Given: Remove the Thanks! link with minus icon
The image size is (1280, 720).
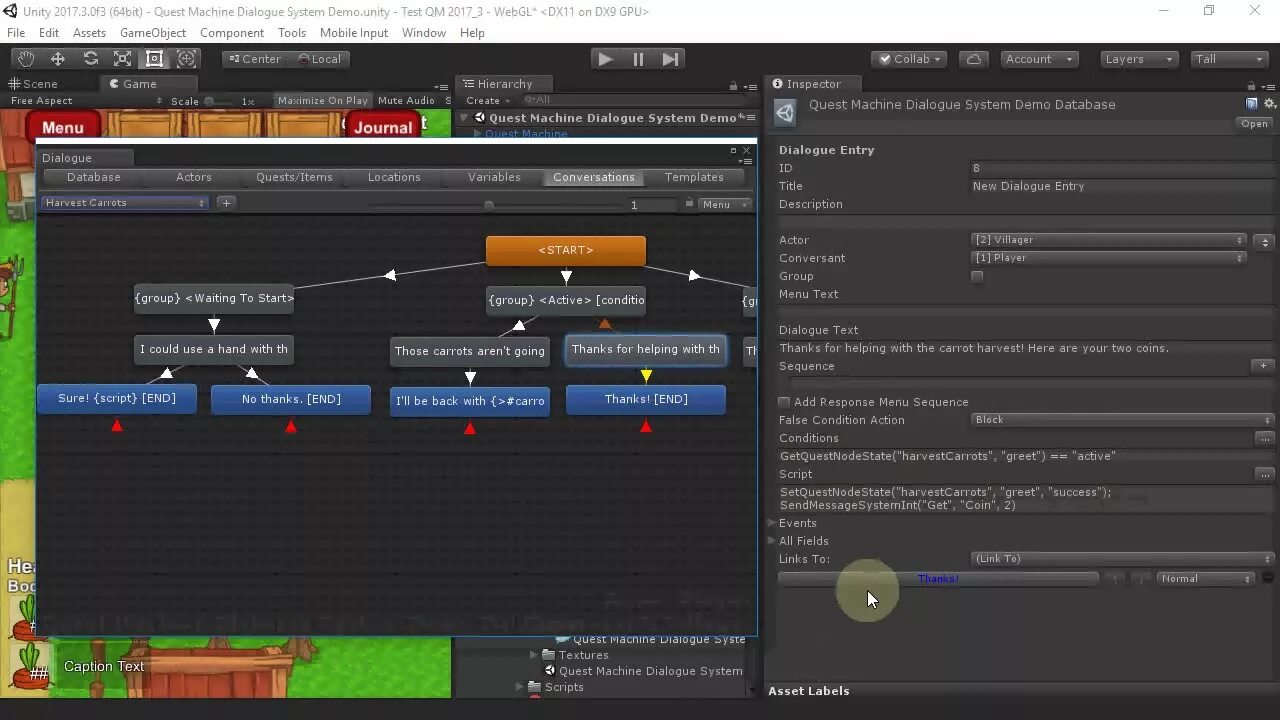Looking at the screenshot, I should pyautogui.click(x=1268, y=578).
